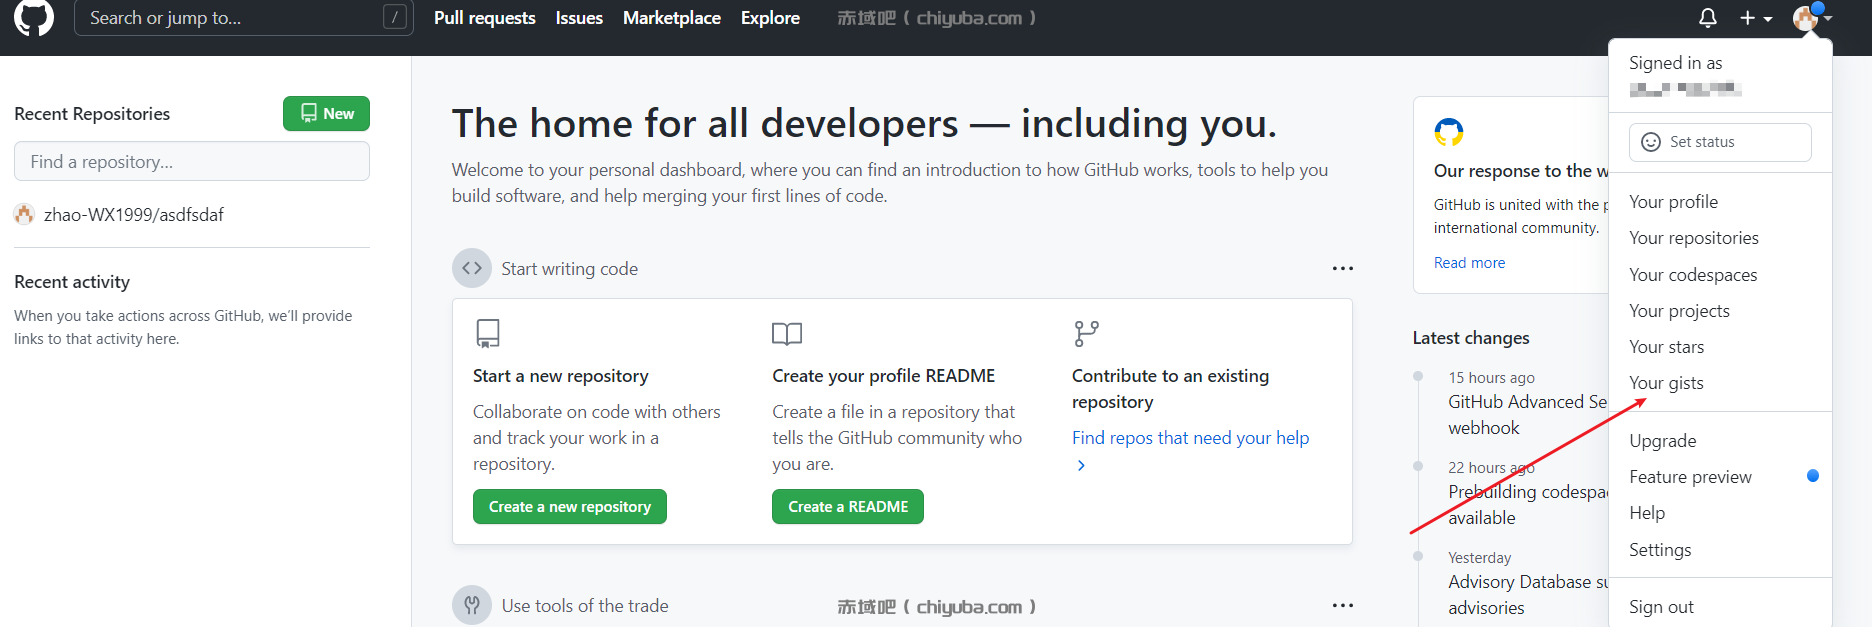Select Your stars from the menu
Image resolution: width=1872 pixels, height=627 pixels.
pos(1720,347)
